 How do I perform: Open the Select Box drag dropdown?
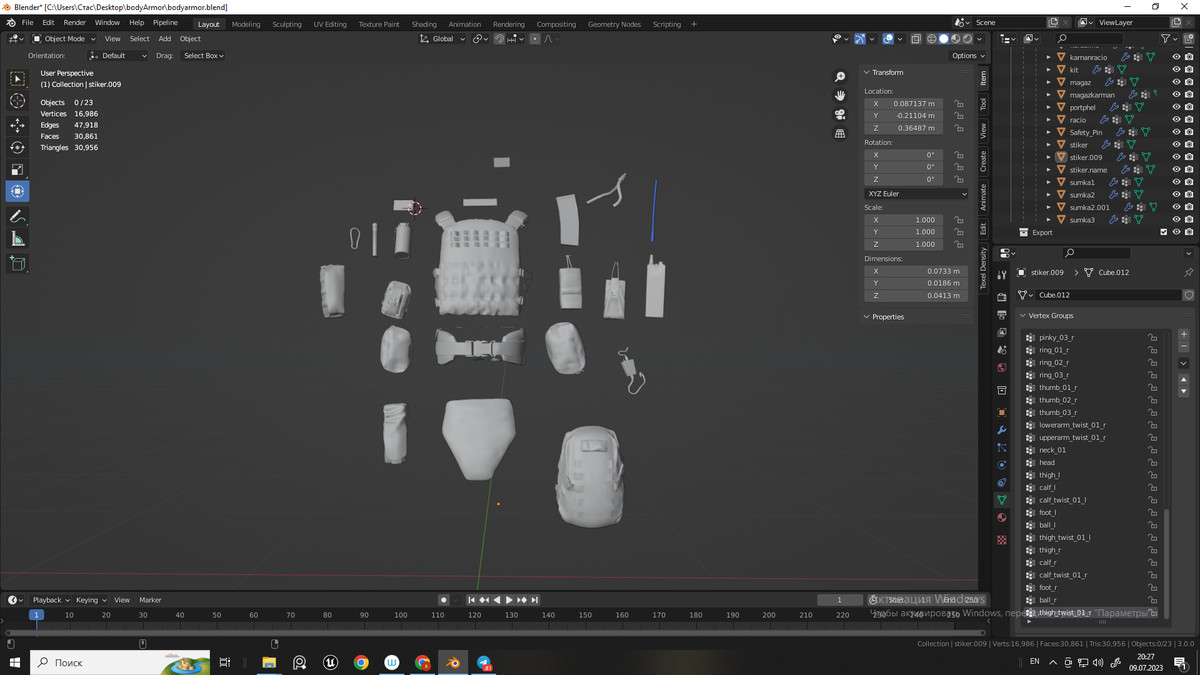click(x=203, y=56)
